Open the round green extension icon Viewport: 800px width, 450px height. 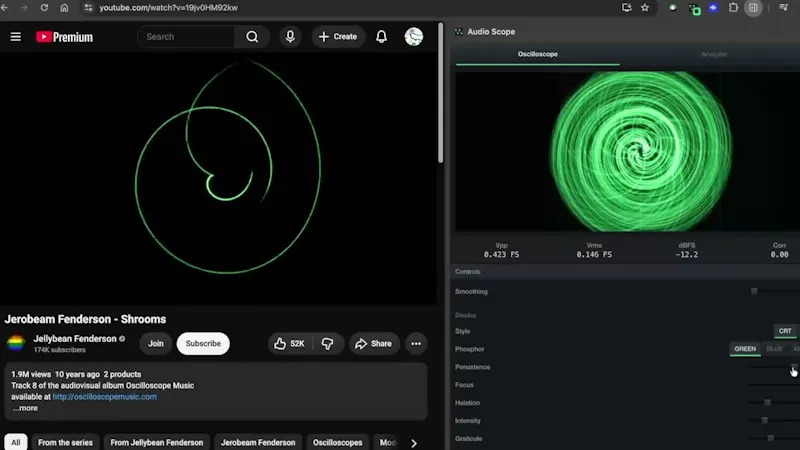click(x=672, y=8)
